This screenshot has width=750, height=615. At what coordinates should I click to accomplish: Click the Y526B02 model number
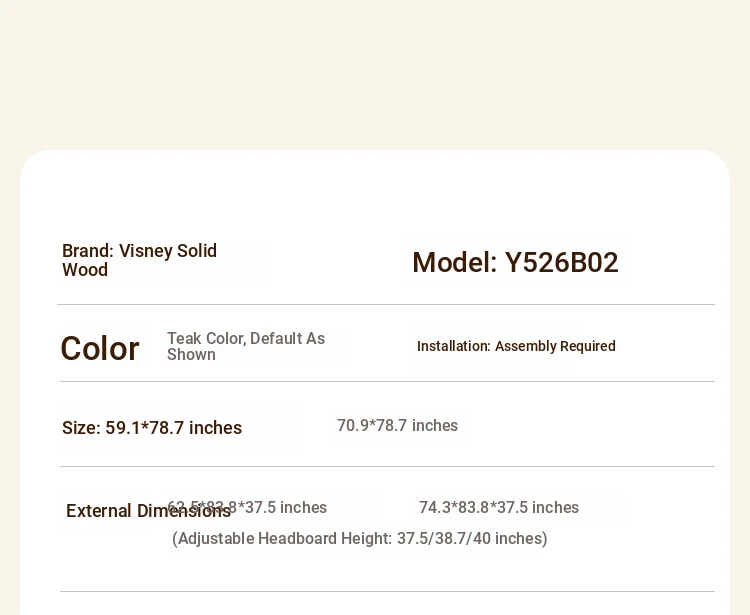[x=562, y=263]
